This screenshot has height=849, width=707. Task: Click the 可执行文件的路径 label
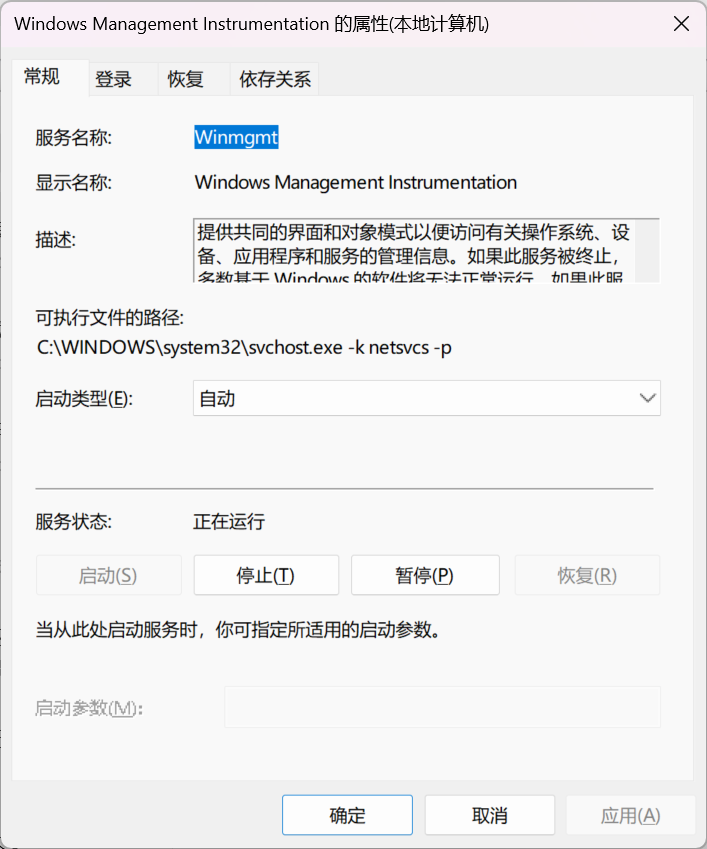109,318
